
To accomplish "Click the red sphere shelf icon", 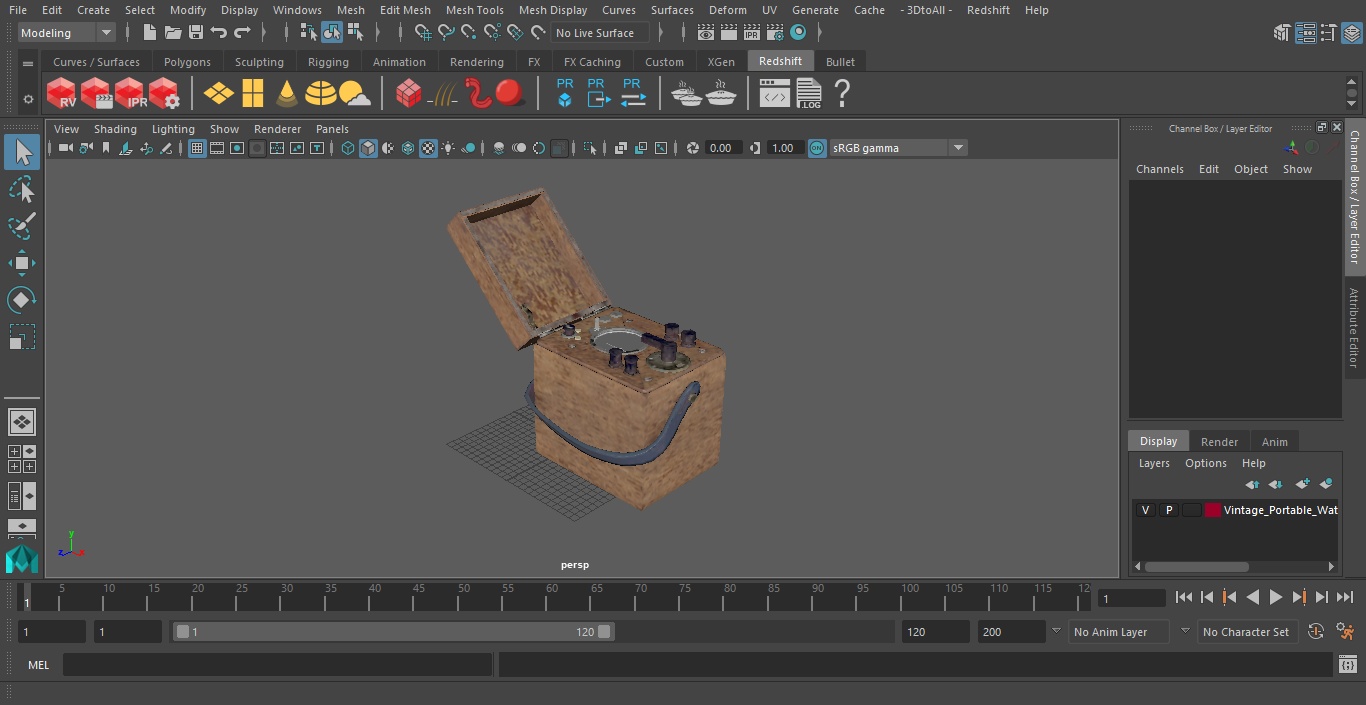I will (510, 94).
